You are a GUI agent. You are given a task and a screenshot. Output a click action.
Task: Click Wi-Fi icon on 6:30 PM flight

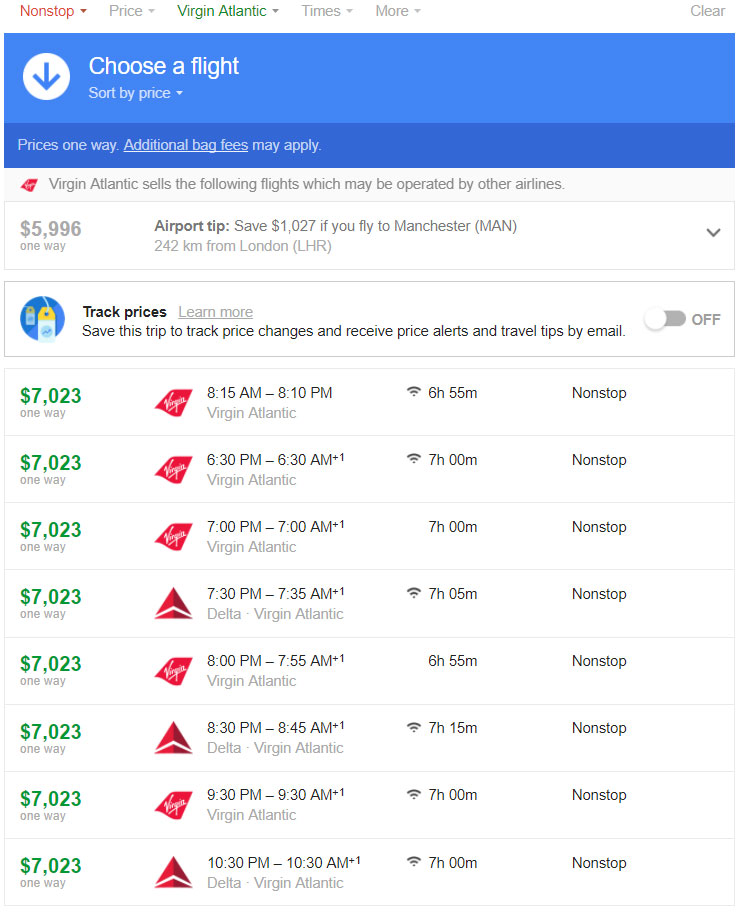coord(414,459)
